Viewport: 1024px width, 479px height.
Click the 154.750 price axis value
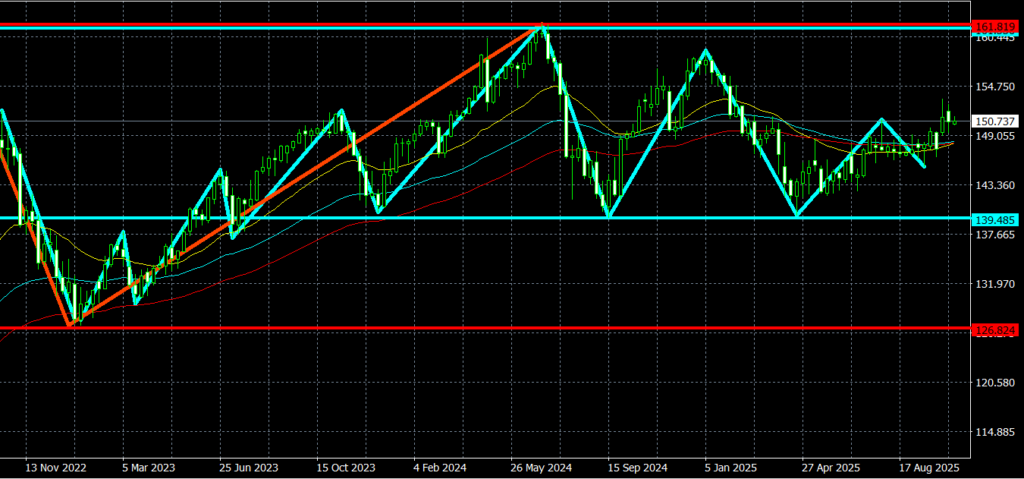coord(997,87)
